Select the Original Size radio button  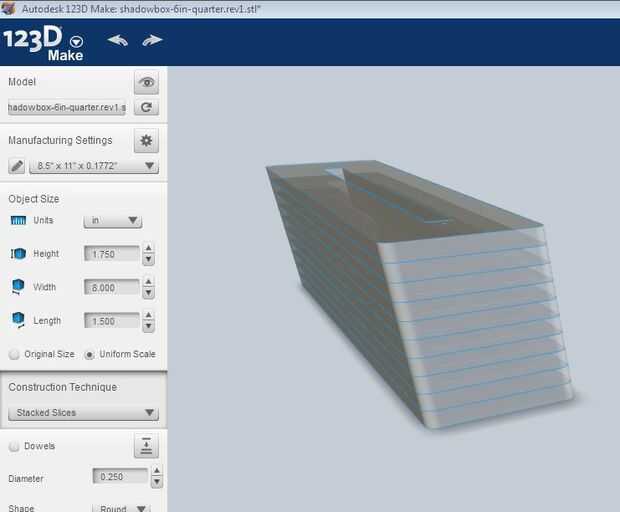pos(14,354)
